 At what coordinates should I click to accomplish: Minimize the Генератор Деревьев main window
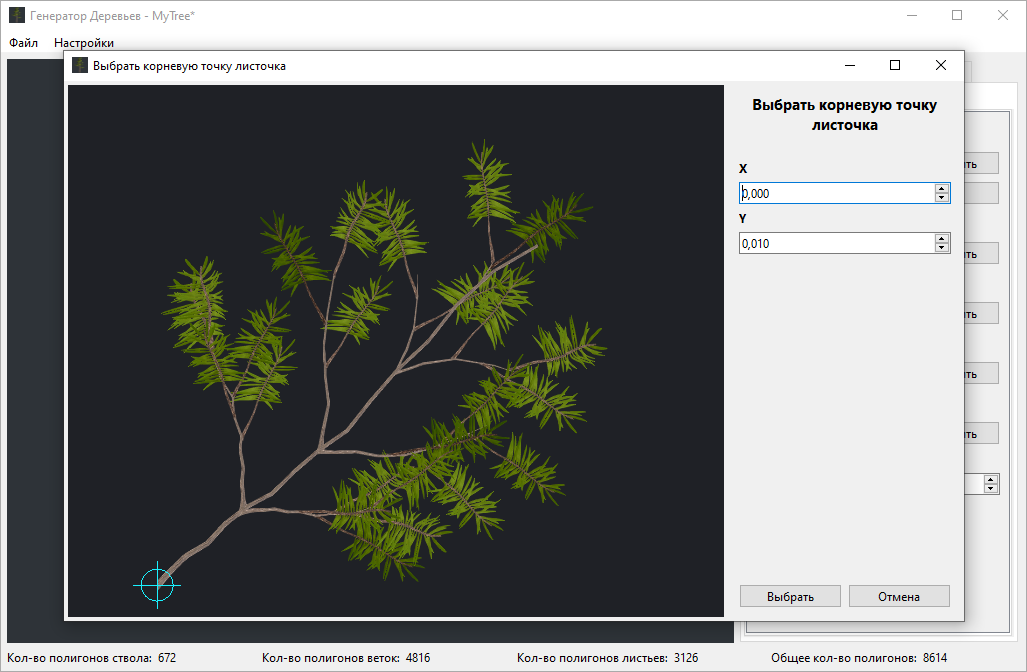pyautogui.click(x=912, y=15)
